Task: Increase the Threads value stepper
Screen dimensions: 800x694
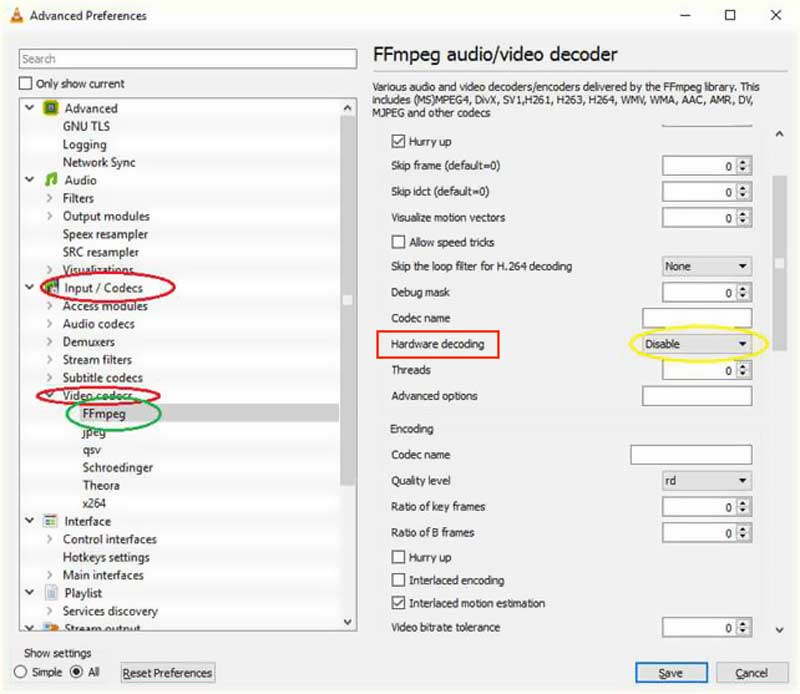Action: coord(743,366)
